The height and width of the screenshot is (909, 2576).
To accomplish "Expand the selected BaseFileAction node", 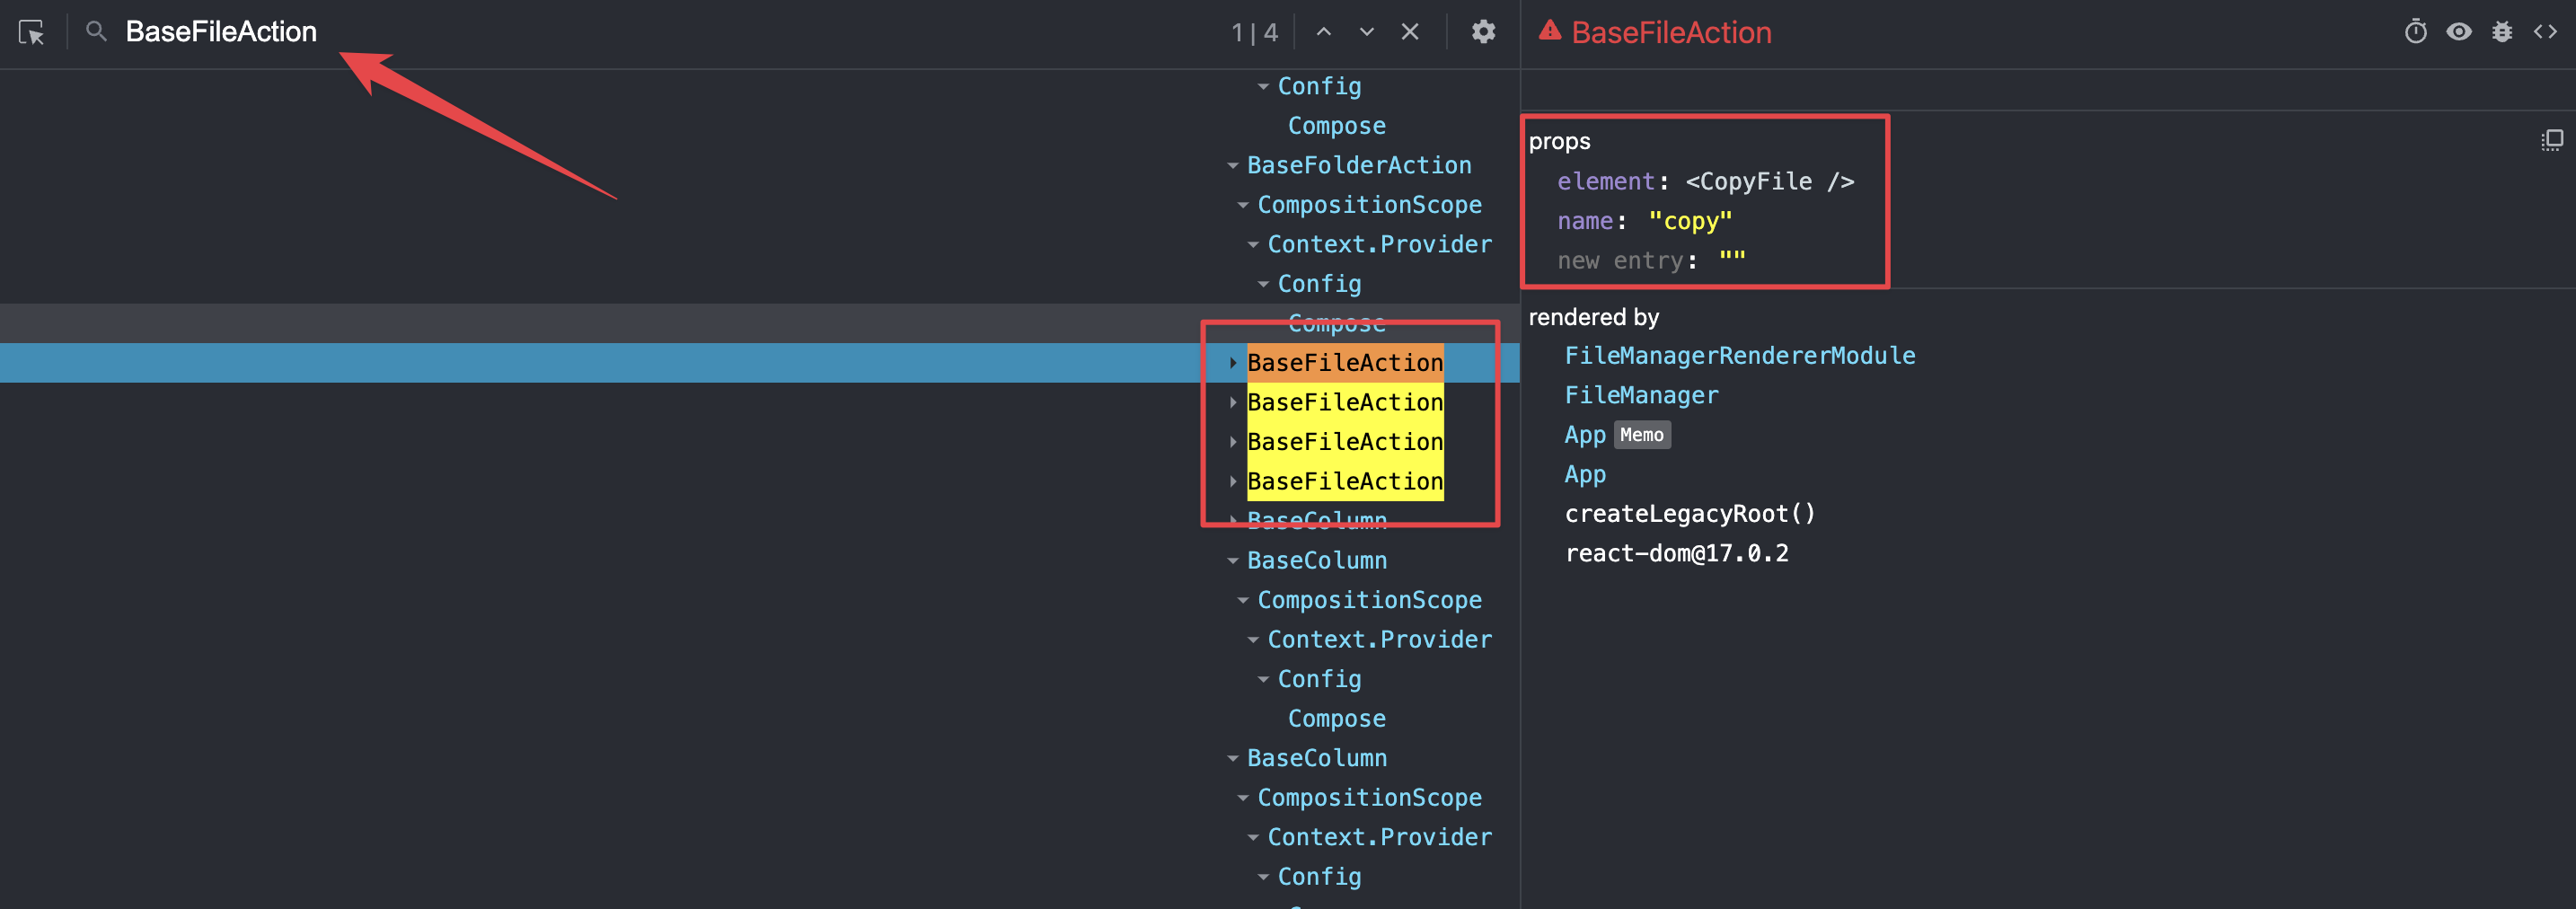I will [x=1232, y=362].
